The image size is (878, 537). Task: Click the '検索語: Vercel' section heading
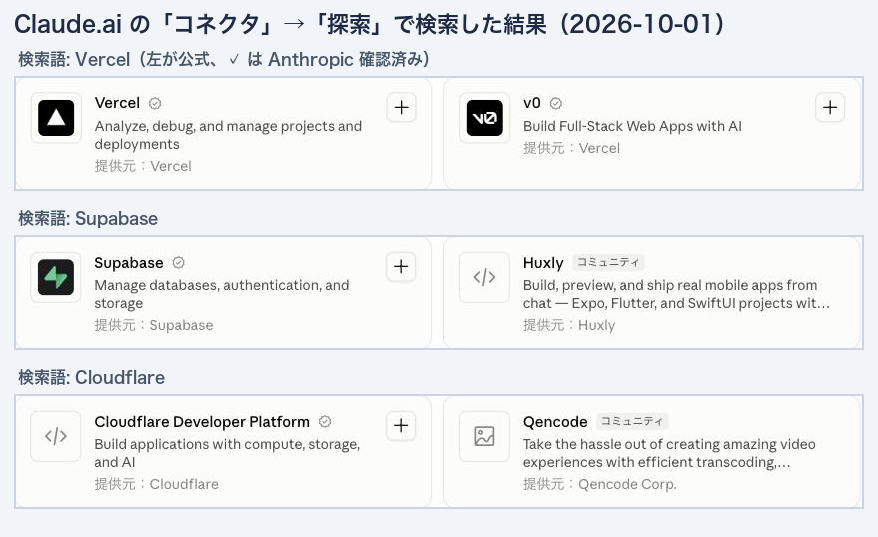pos(224,59)
